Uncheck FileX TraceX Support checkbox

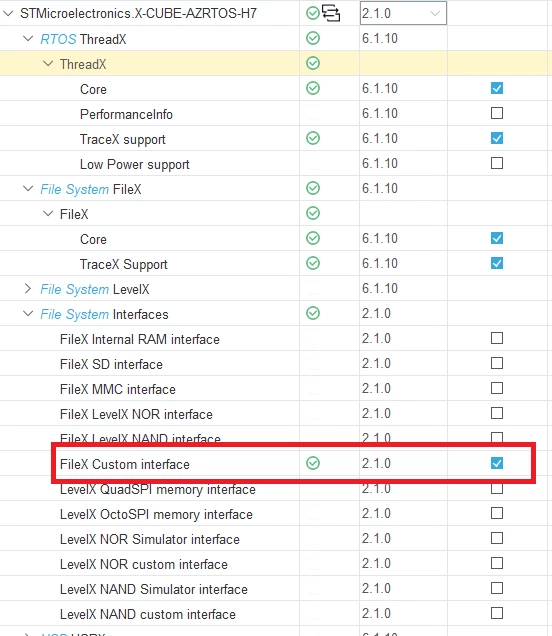(x=497, y=263)
